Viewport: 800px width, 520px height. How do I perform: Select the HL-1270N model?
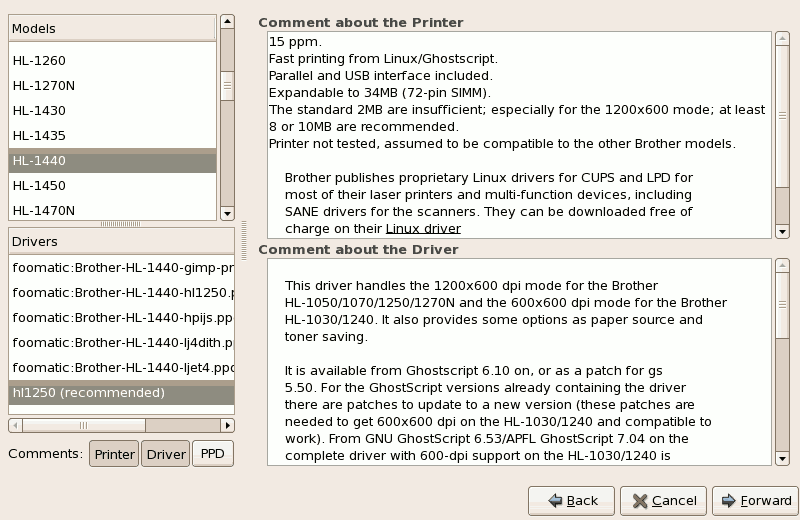pyautogui.click(x=112, y=85)
